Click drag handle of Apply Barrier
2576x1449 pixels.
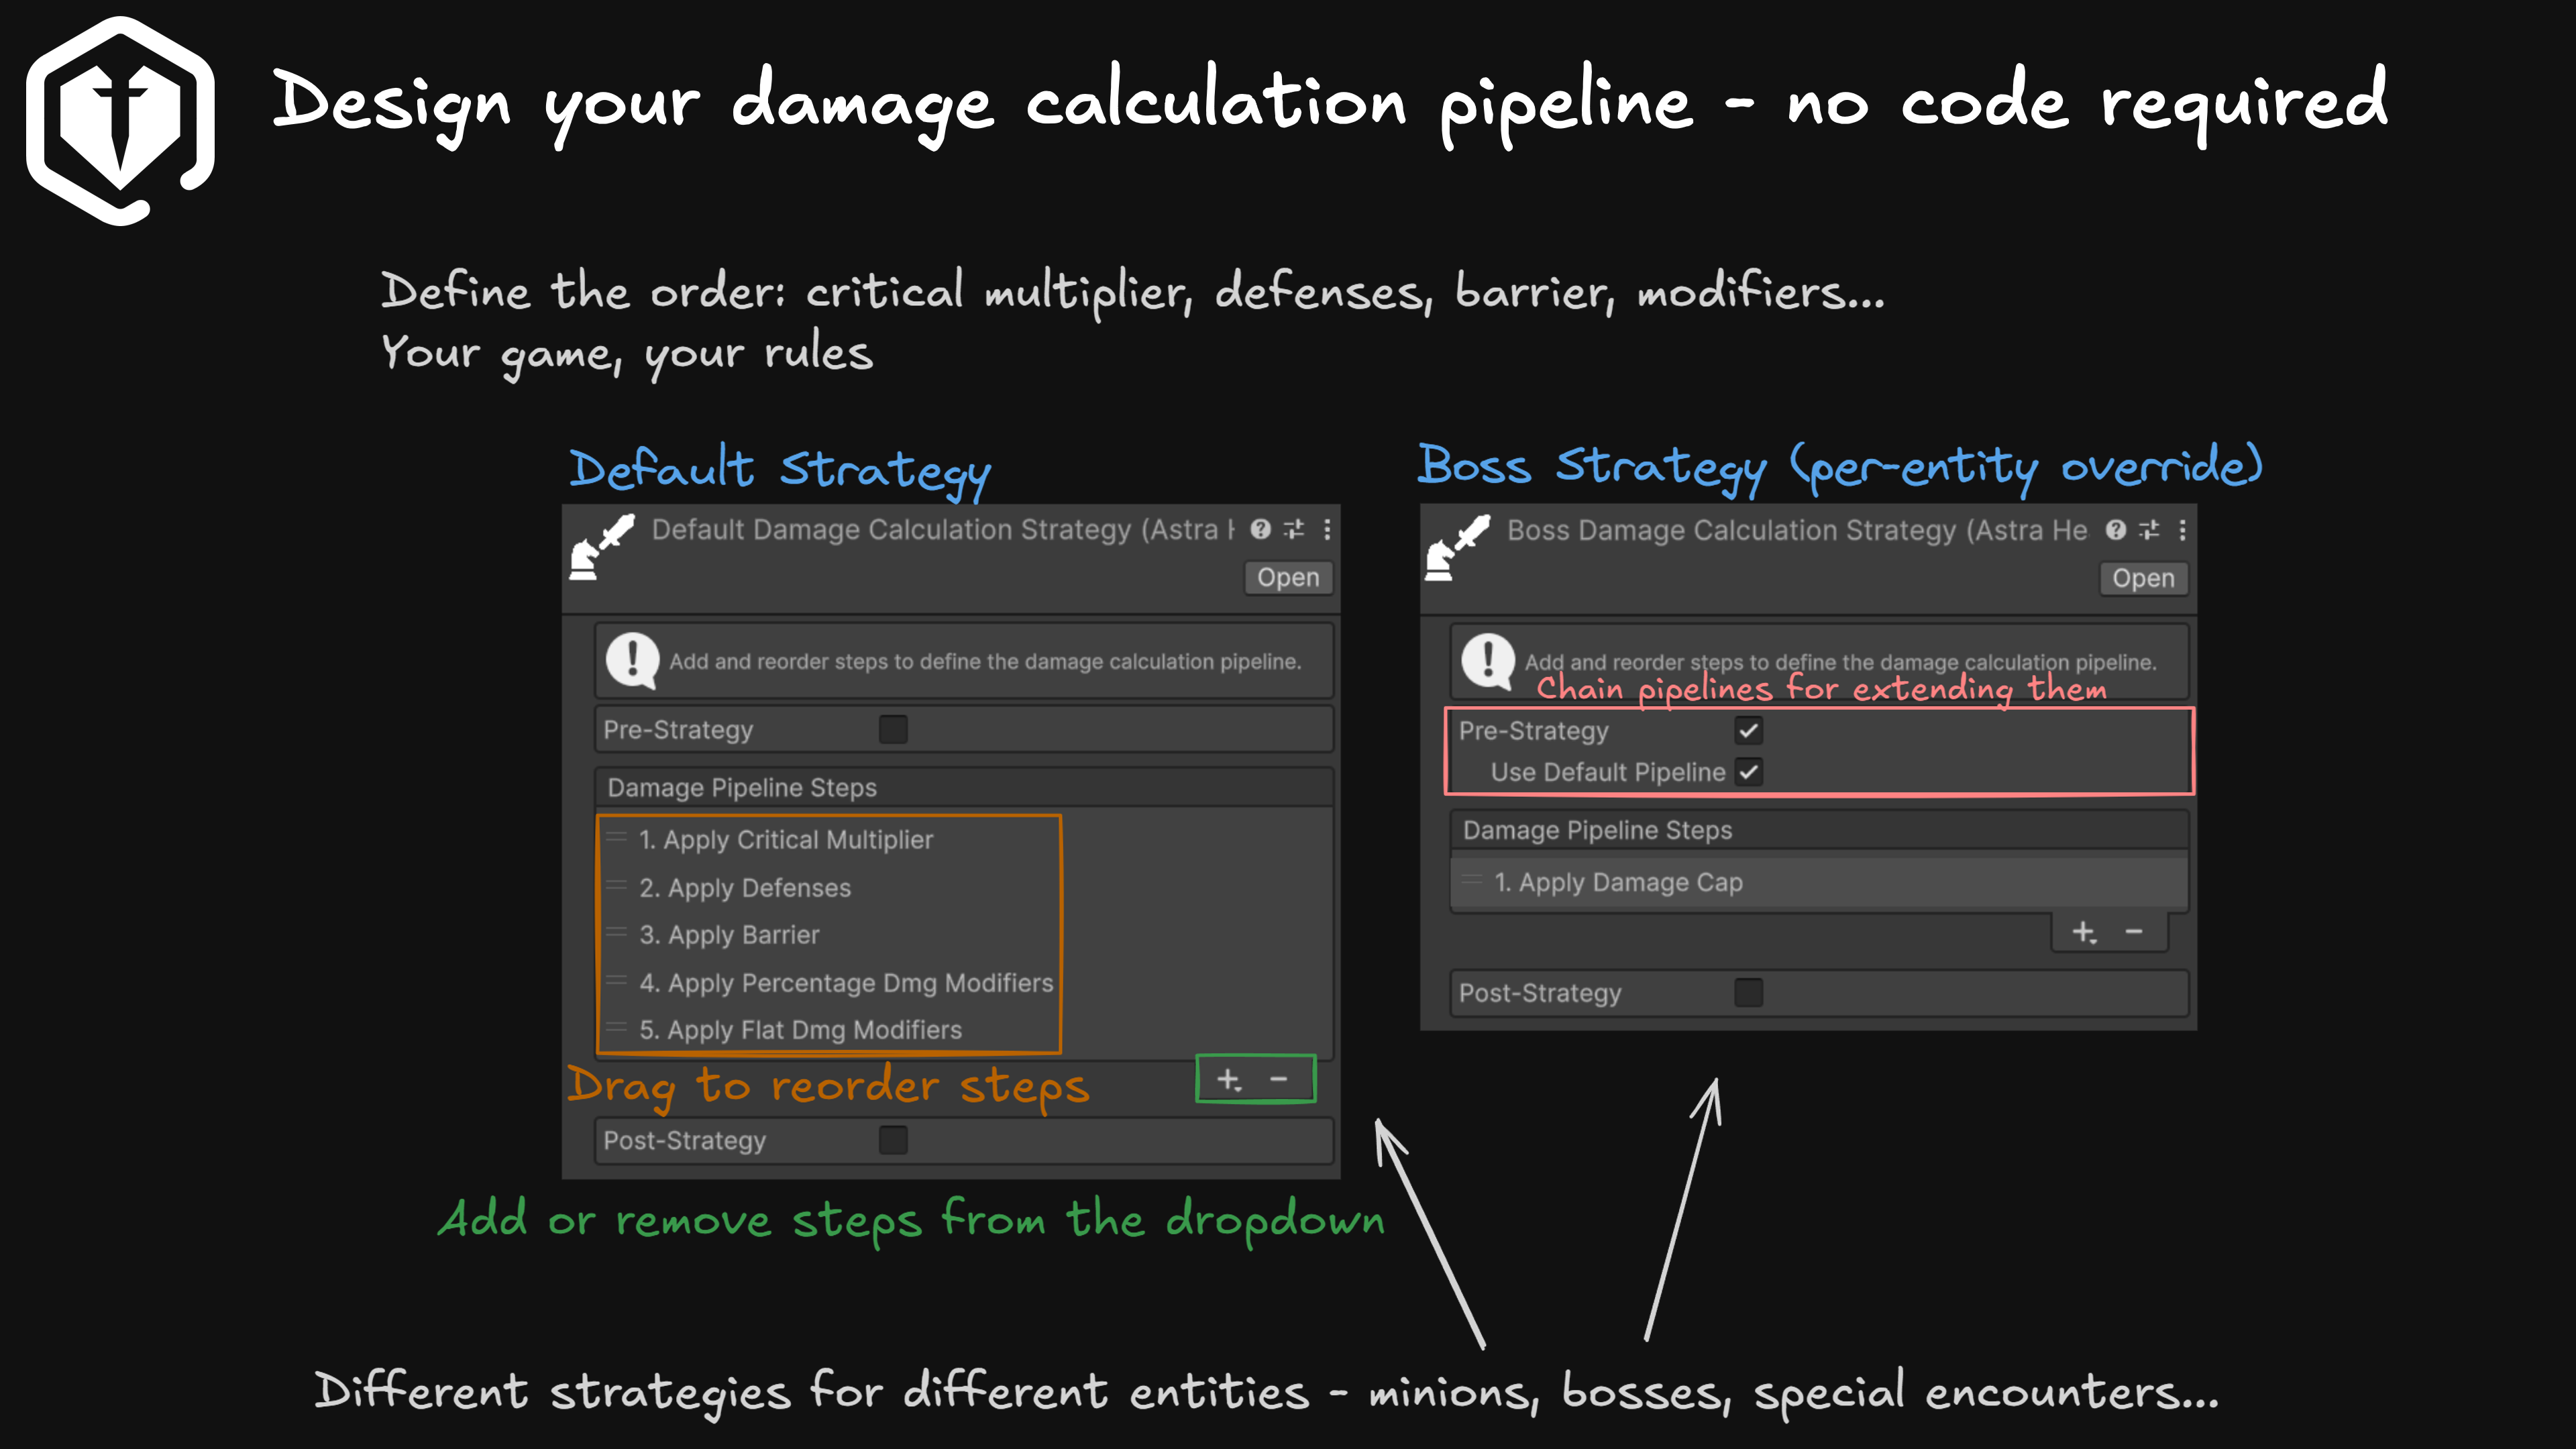(616, 932)
